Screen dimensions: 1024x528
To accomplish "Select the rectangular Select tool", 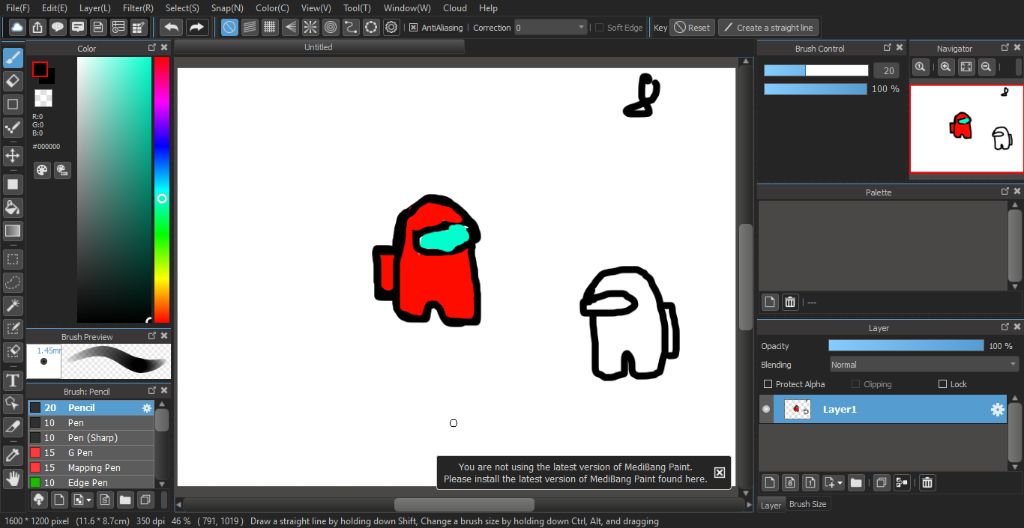I will click(13, 259).
